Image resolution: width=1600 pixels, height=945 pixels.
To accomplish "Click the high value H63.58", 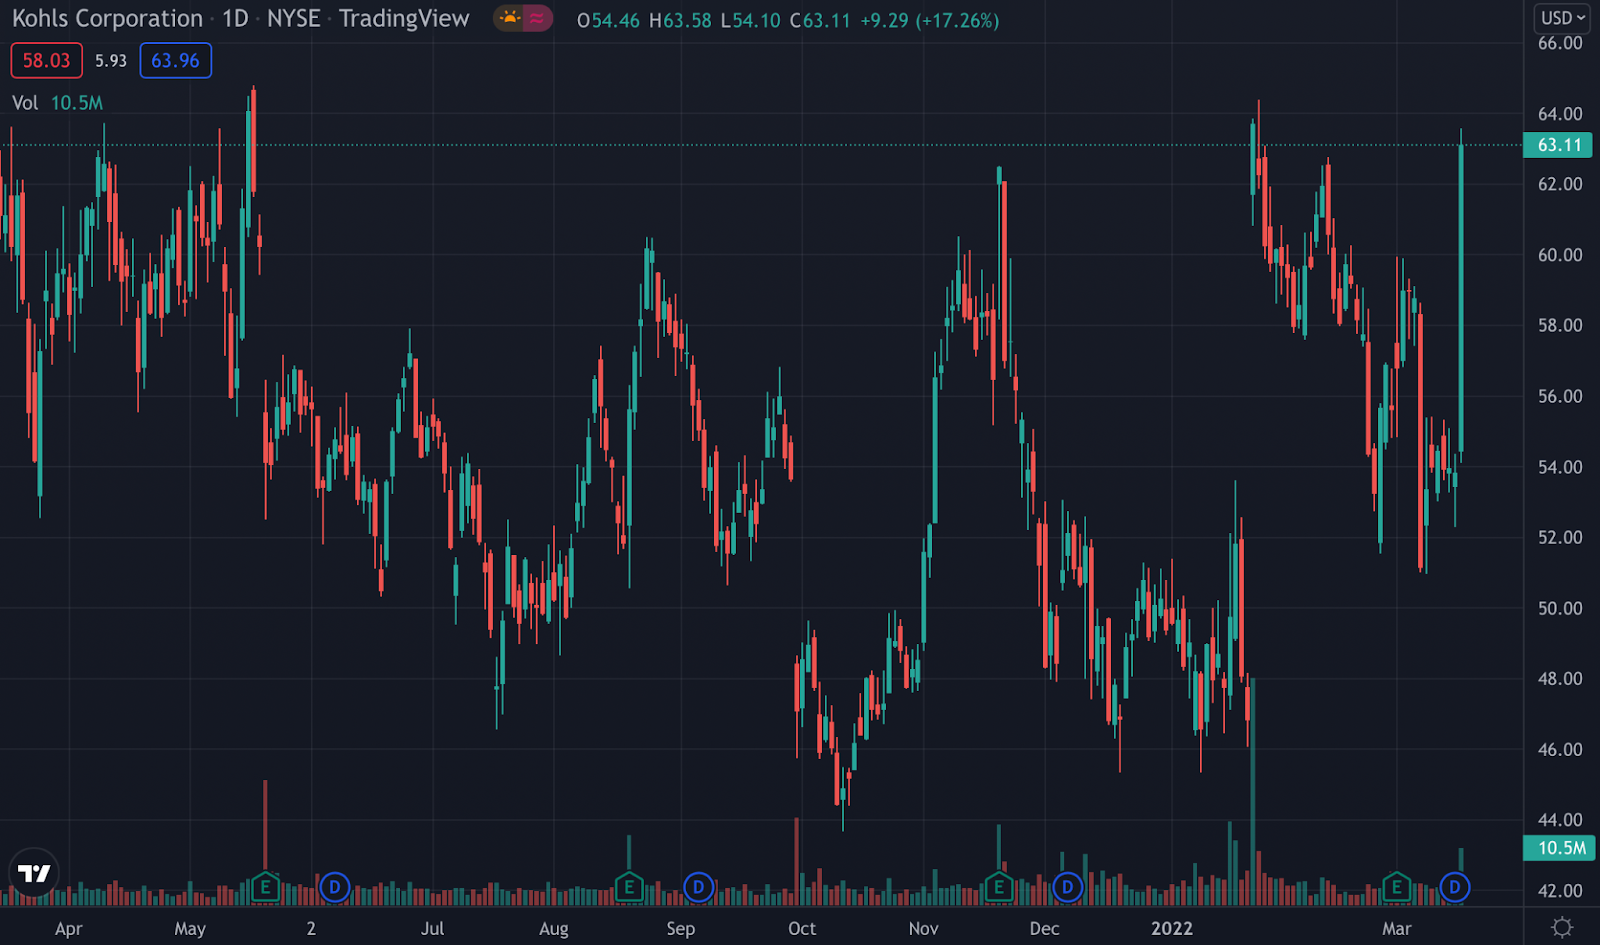I will coord(680,20).
